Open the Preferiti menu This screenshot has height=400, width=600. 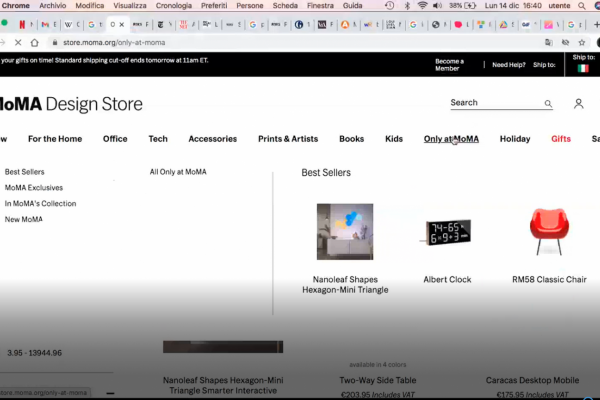click(214, 5)
